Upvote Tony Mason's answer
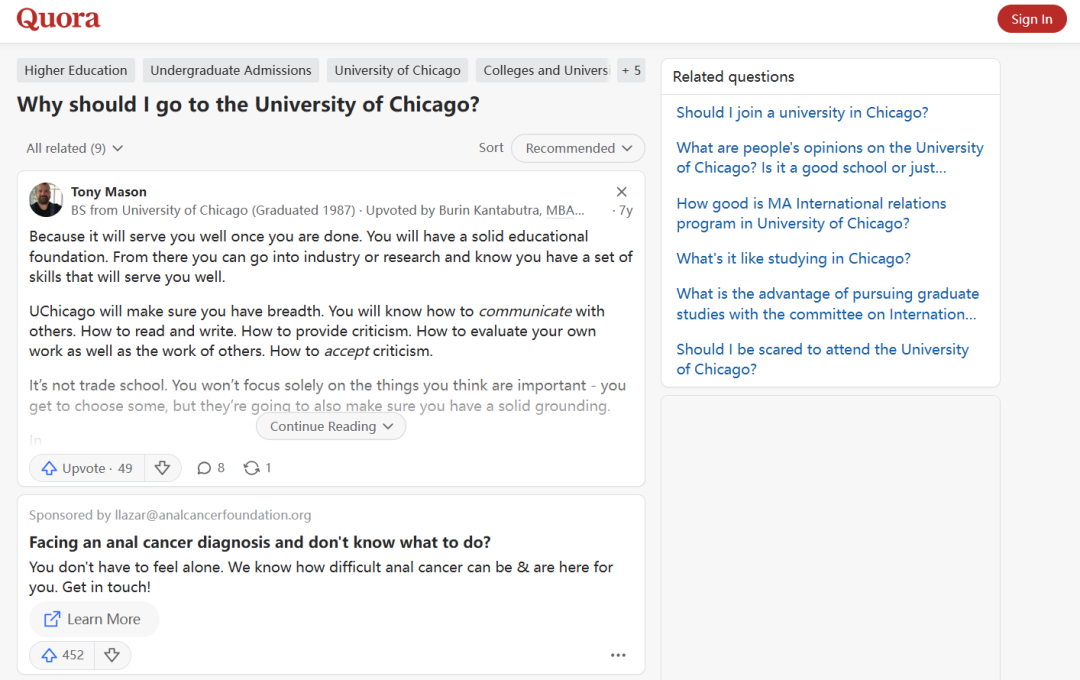The width and height of the screenshot is (1080, 680). (x=86, y=468)
